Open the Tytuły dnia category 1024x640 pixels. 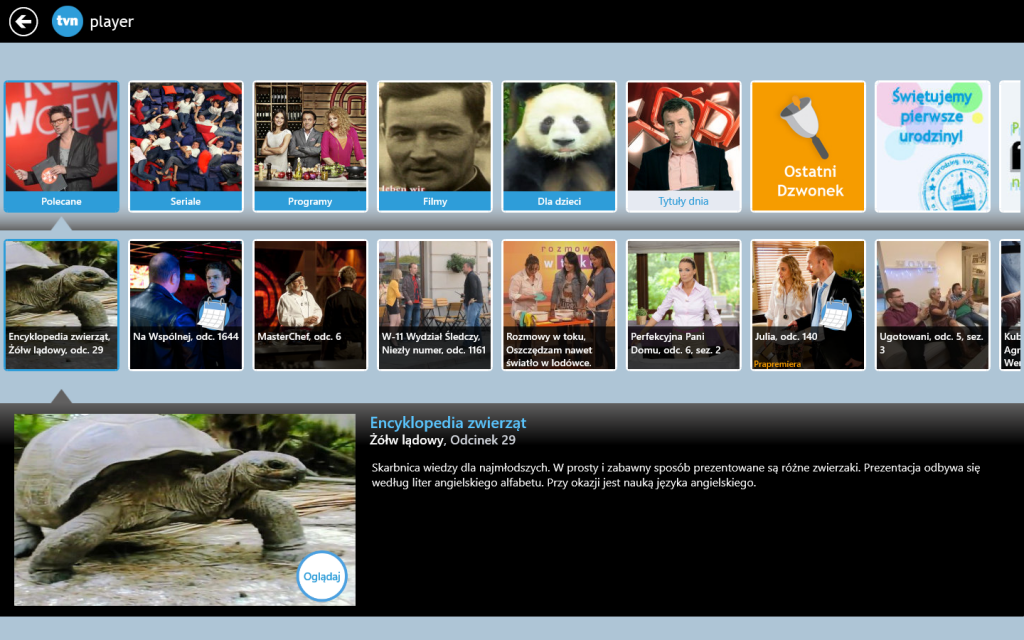point(684,146)
